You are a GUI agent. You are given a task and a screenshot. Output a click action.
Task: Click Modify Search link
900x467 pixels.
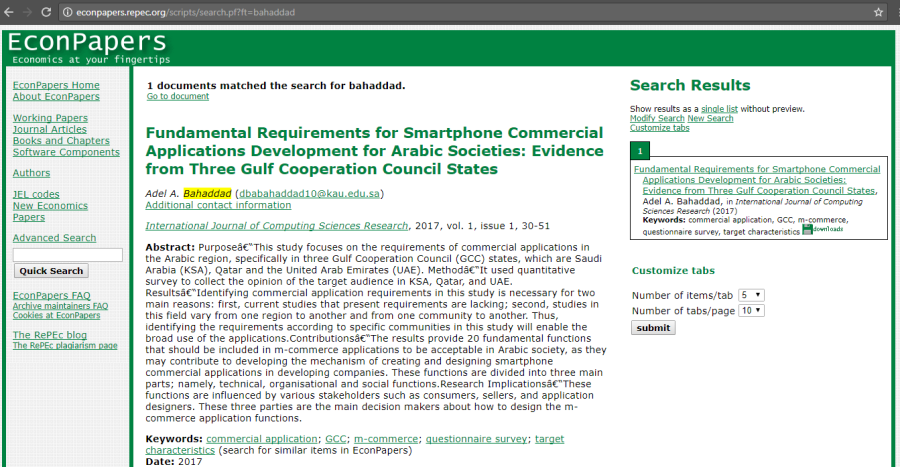(x=657, y=118)
